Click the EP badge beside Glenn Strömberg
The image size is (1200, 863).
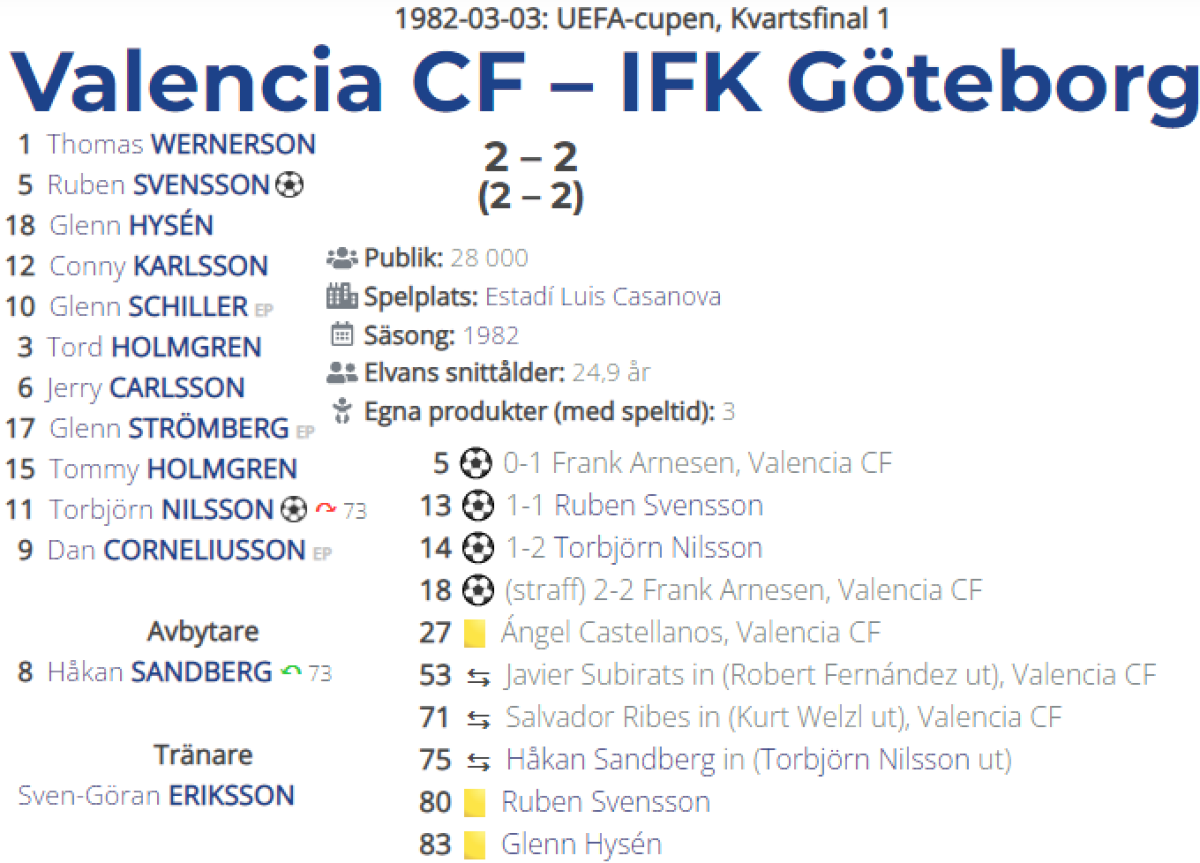[305, 432]
